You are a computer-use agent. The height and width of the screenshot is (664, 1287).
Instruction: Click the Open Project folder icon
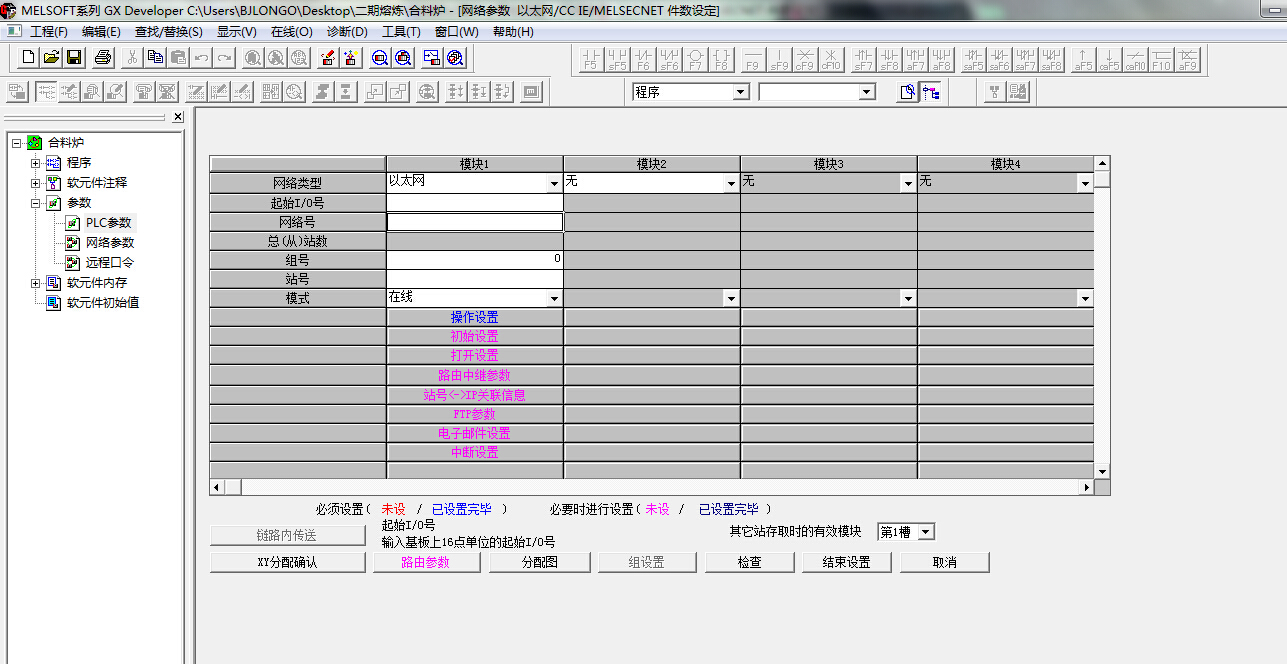coord(51,58)
